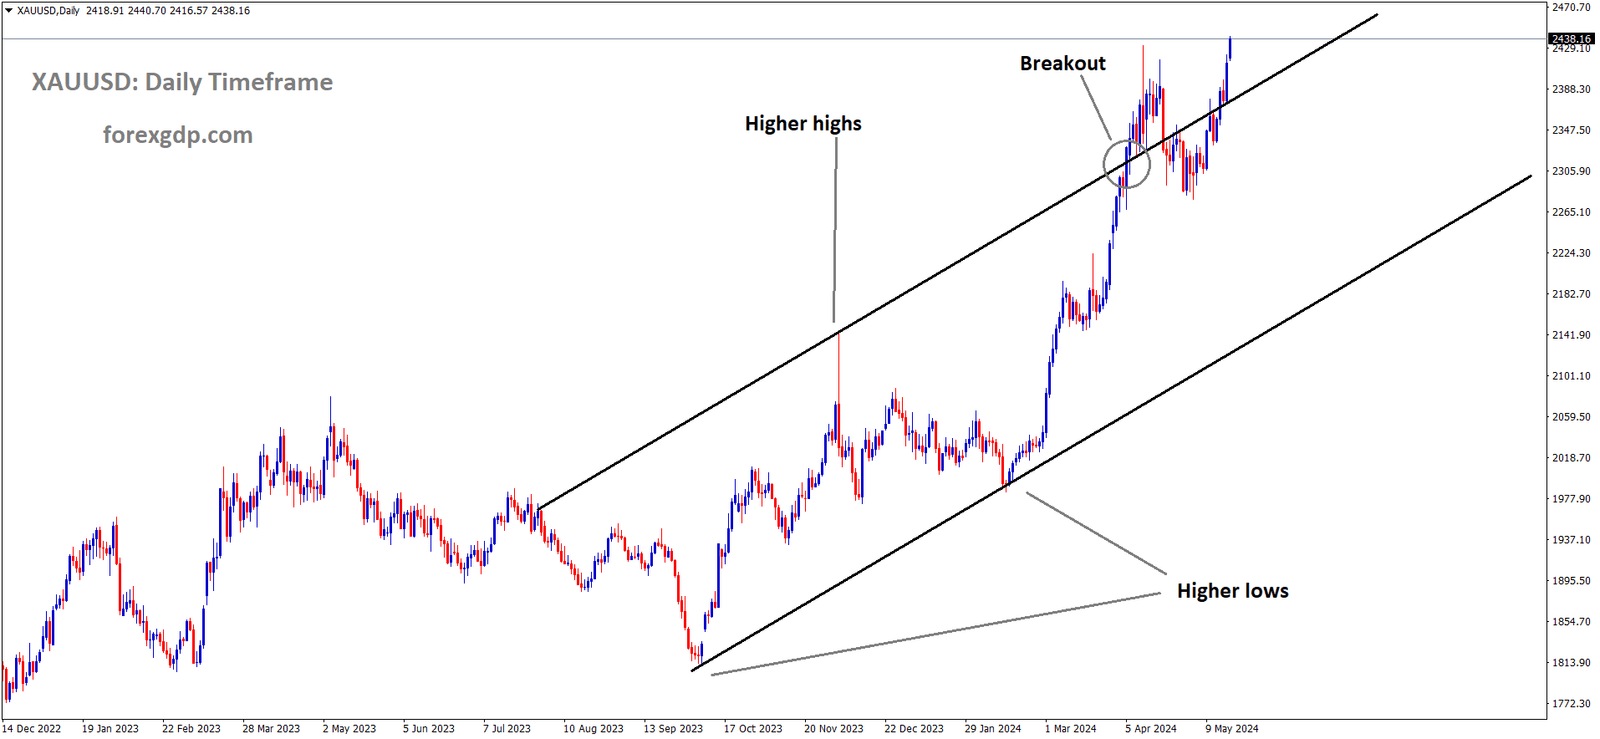Screen dimensions: 1600x739
Task: Click the 28 Mar 2023 date label
Action: pyautogui.click(x=271, y=729)
